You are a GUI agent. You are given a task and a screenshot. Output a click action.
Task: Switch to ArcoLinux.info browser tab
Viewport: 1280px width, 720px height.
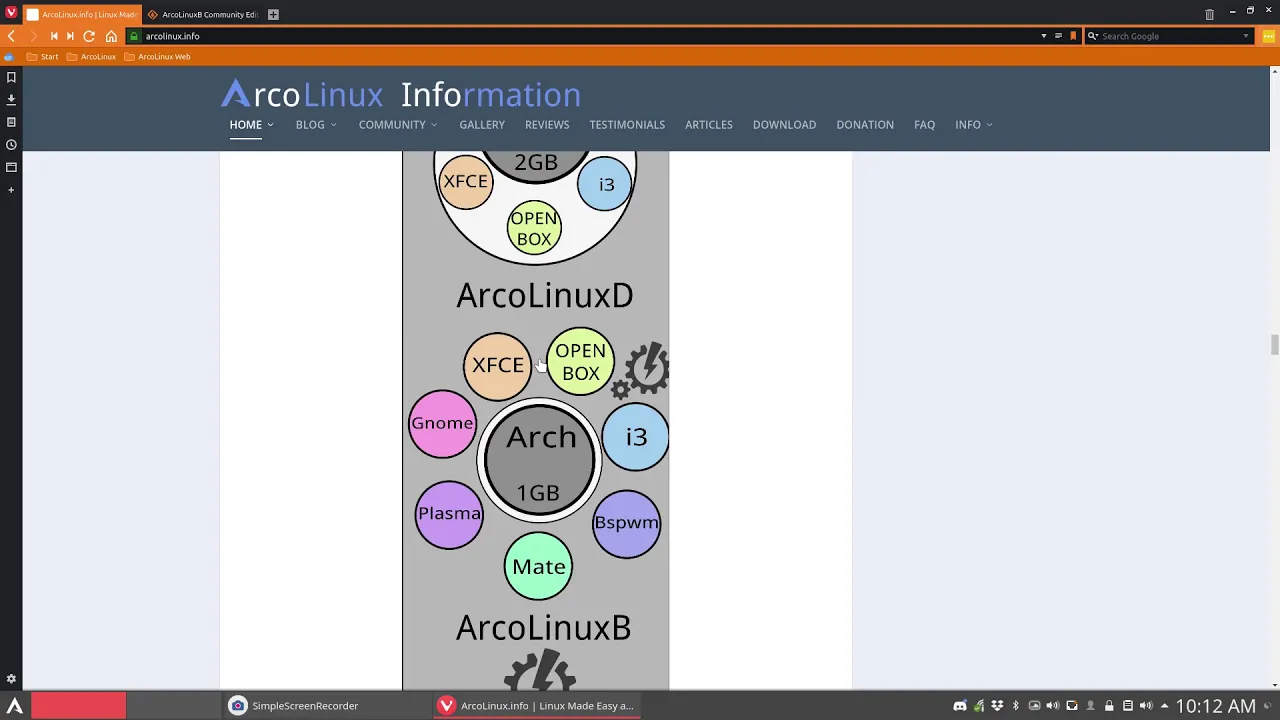pos(83,14)
